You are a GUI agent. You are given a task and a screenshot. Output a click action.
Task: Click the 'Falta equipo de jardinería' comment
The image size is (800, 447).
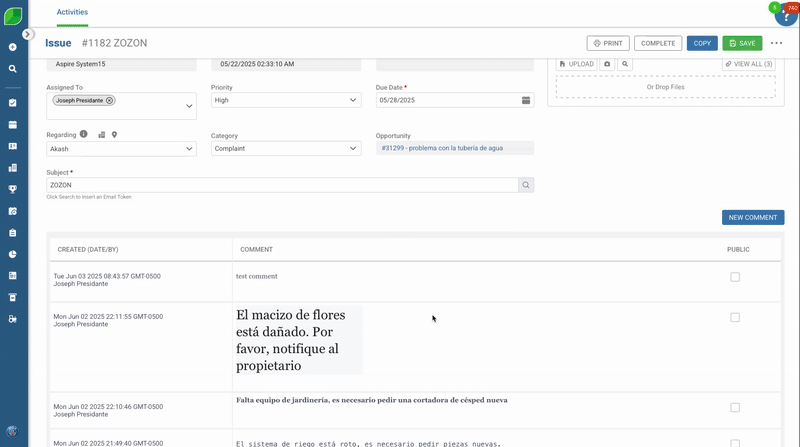(x=371, y=400)
